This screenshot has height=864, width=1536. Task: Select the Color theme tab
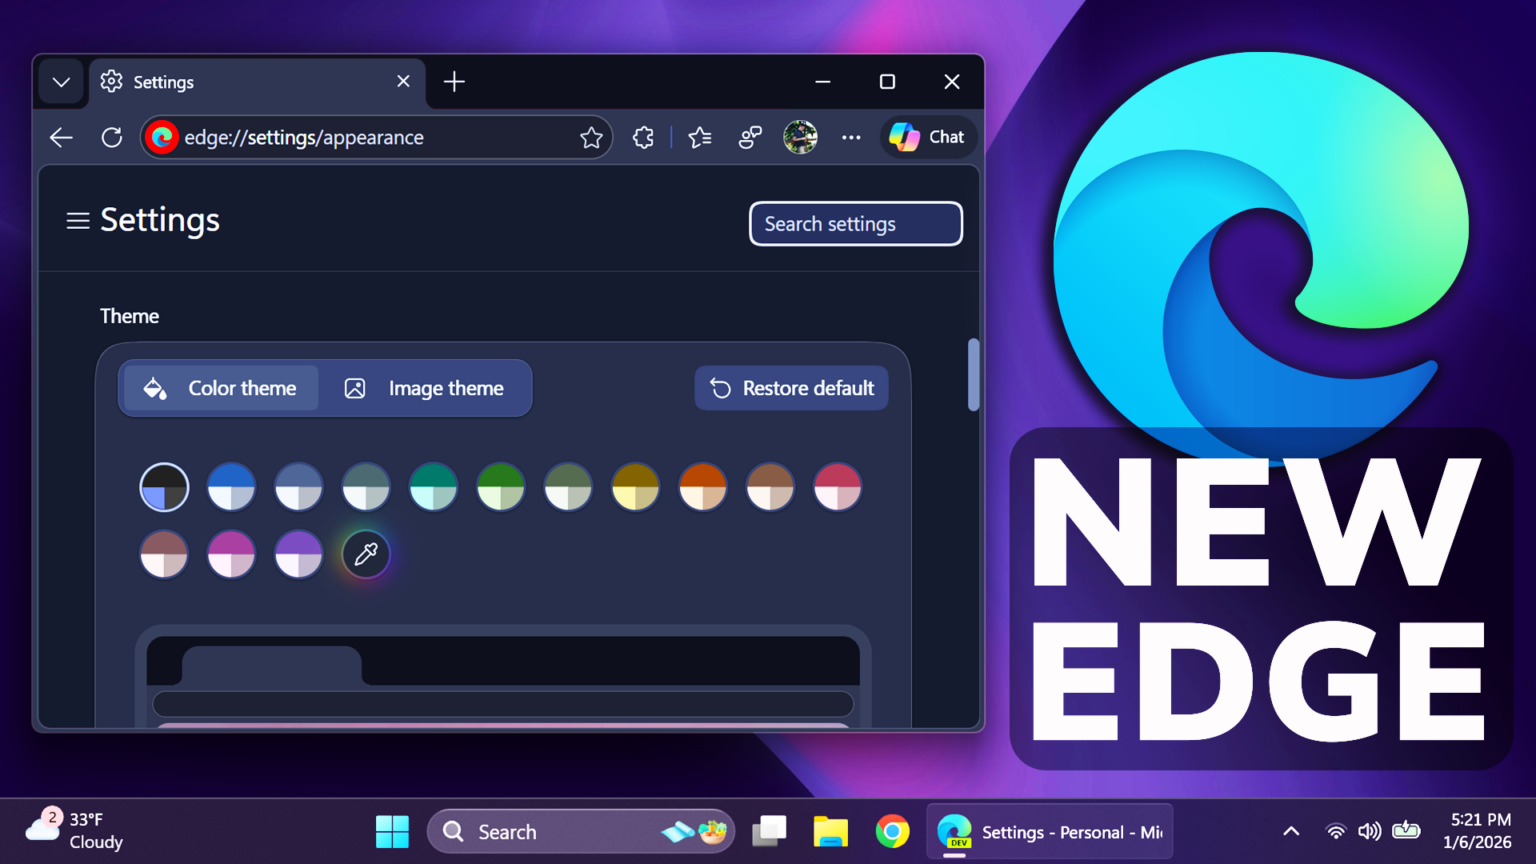(x=219, y=388)
